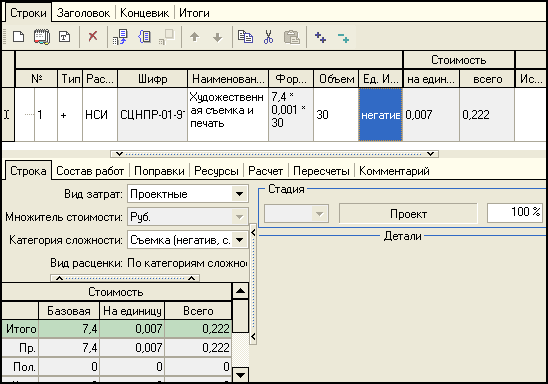Click the НСИ cell
Screen dimensions: 548x384
(100, 115)
